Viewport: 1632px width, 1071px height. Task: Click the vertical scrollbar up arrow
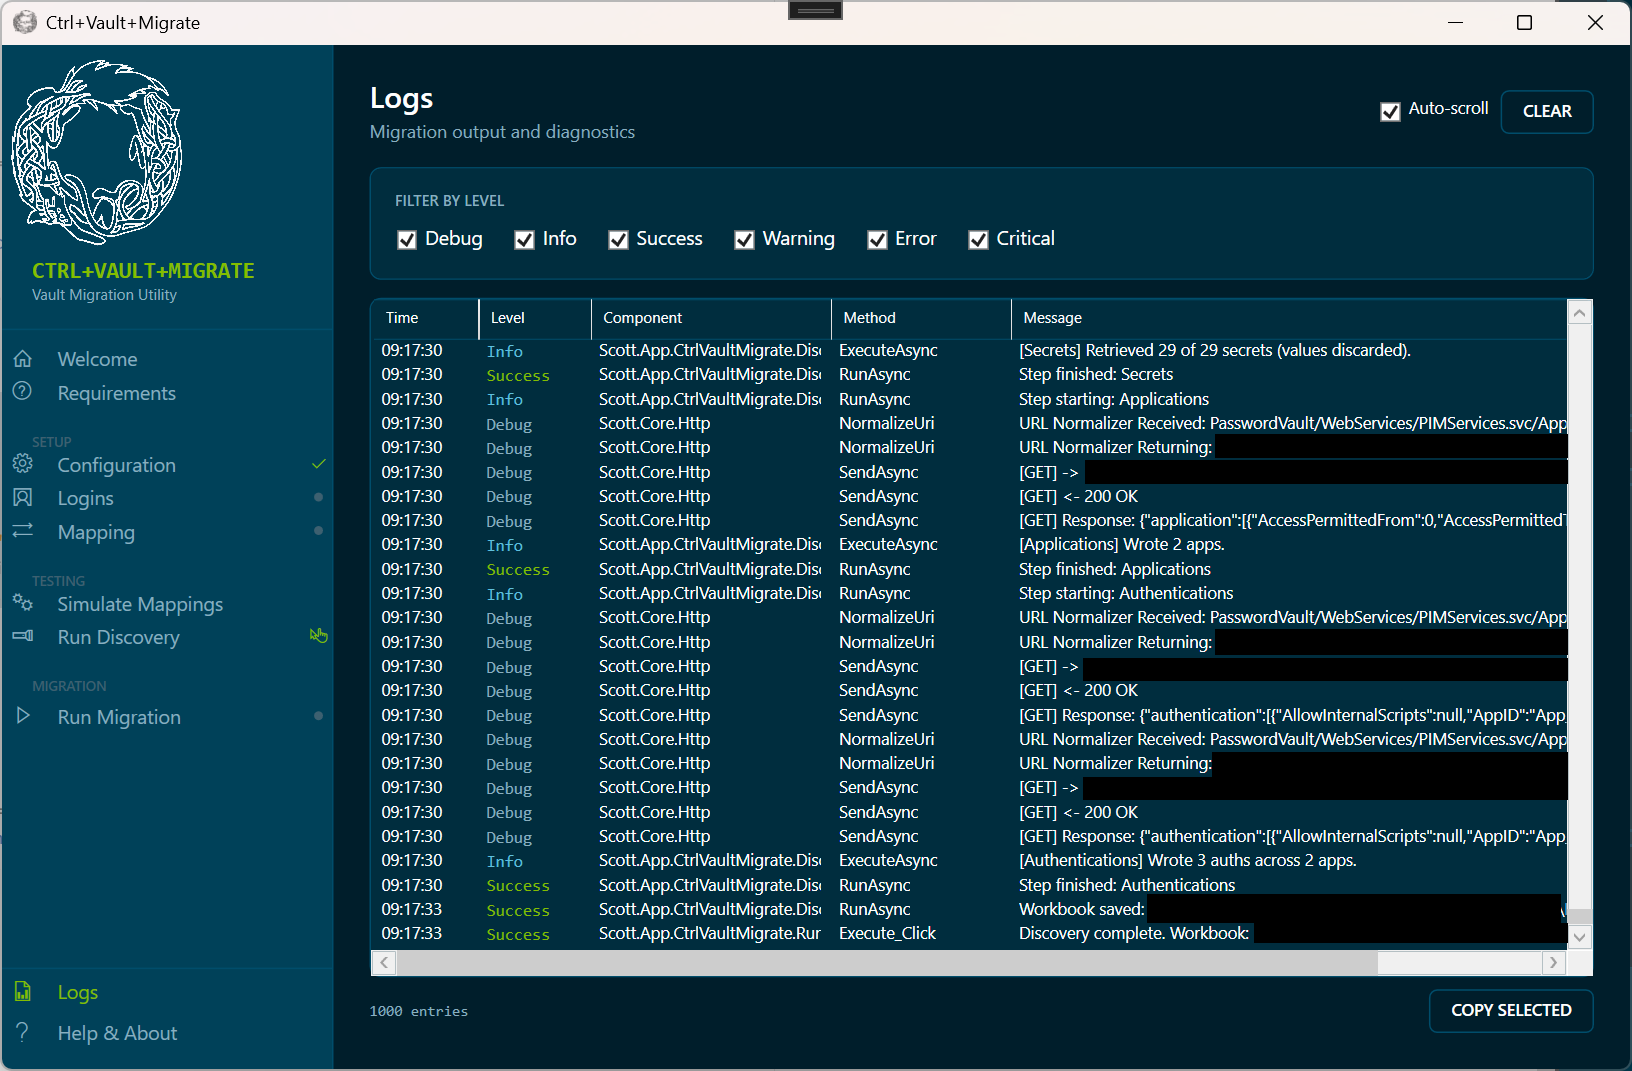point(1579,313)
